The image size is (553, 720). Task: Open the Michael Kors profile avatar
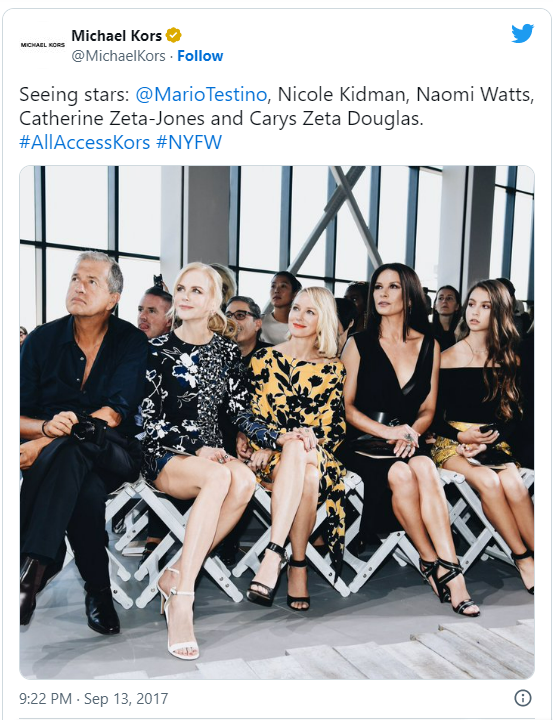coord(43,45)
